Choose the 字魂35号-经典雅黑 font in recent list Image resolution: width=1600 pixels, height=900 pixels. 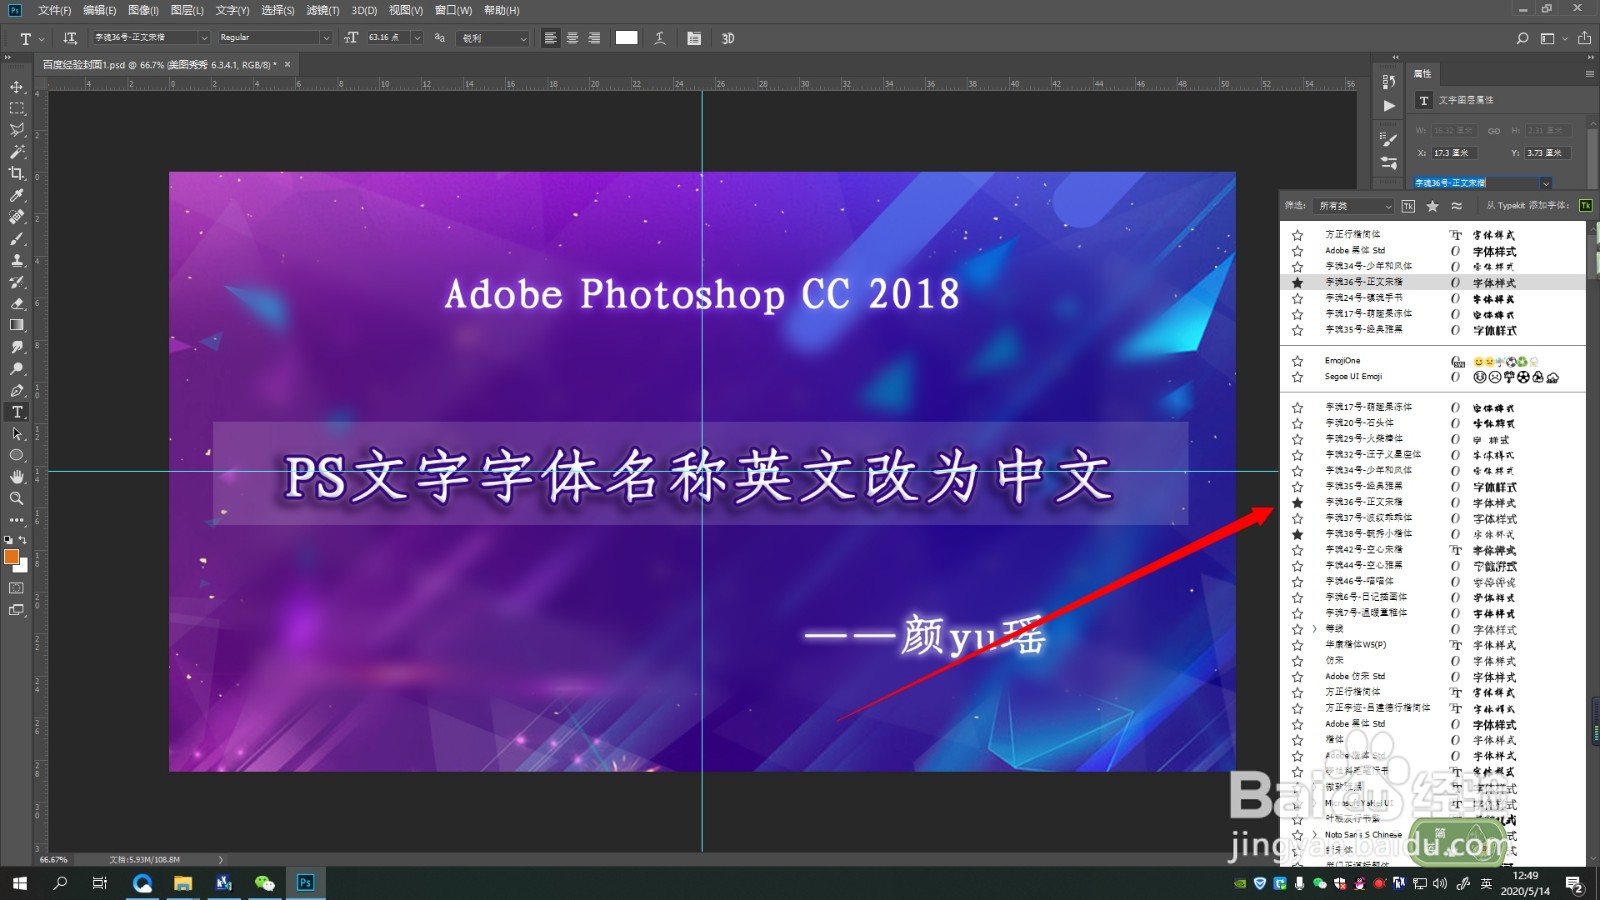pos(1364,329)
